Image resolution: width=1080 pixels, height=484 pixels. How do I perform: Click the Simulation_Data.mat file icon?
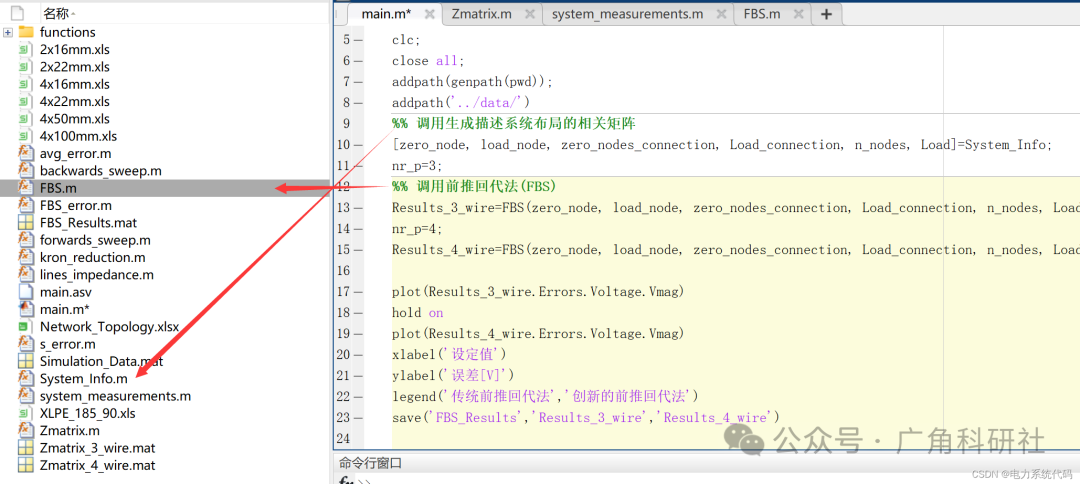coord(25,361)
